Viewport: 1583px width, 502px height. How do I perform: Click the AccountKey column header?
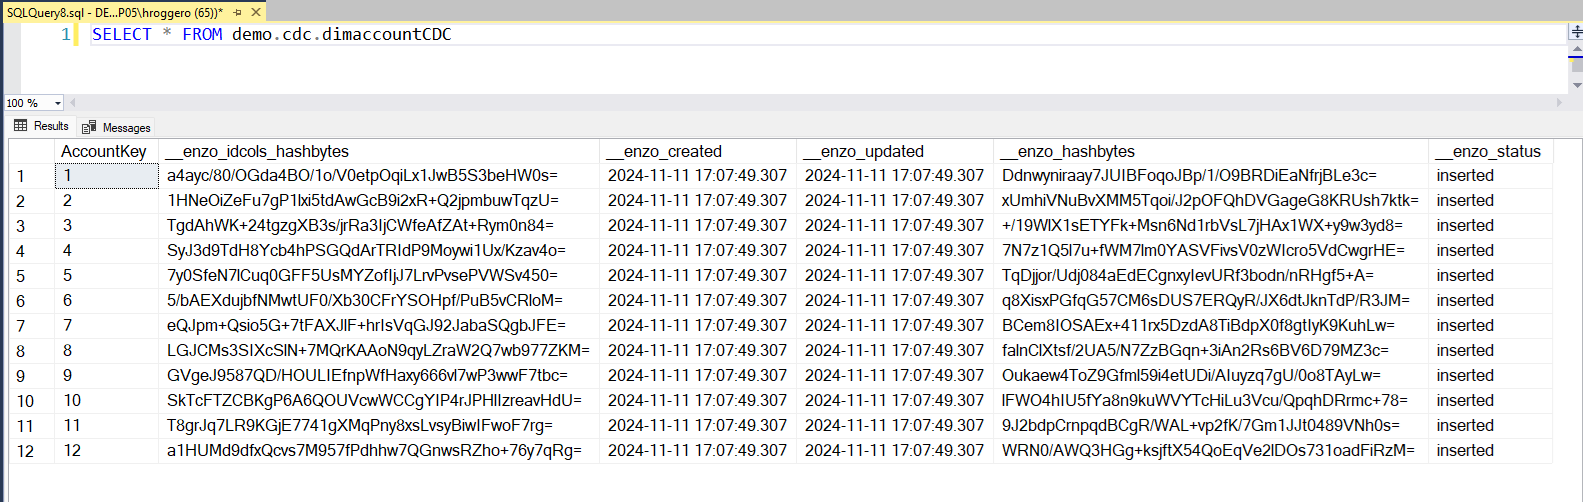coord(105,151)
